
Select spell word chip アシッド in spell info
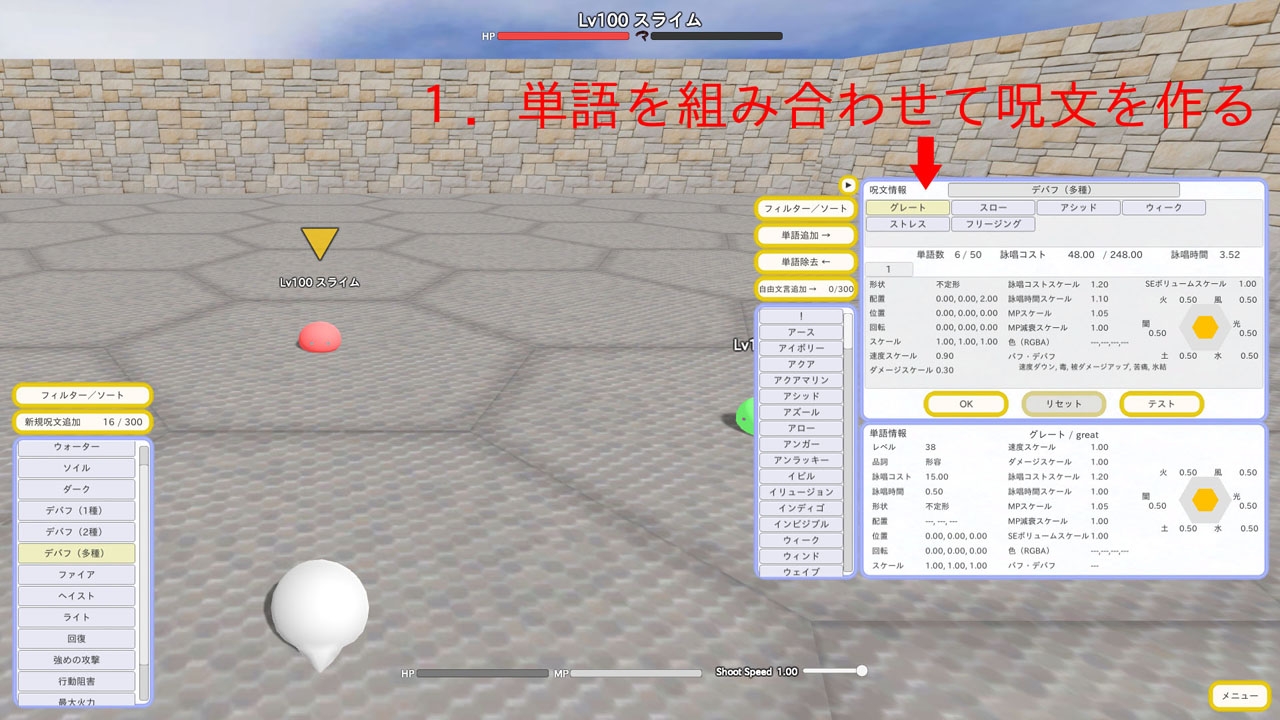tap(1078, 208)
